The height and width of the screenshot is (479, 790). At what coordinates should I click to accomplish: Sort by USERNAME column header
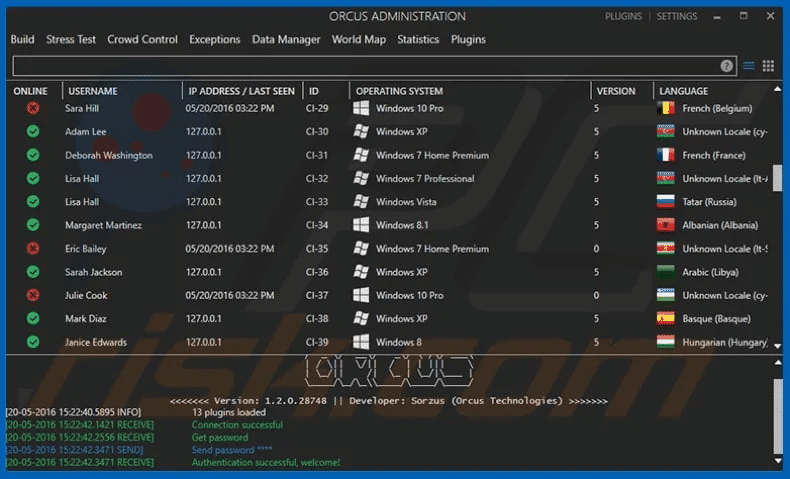point(92,91)
